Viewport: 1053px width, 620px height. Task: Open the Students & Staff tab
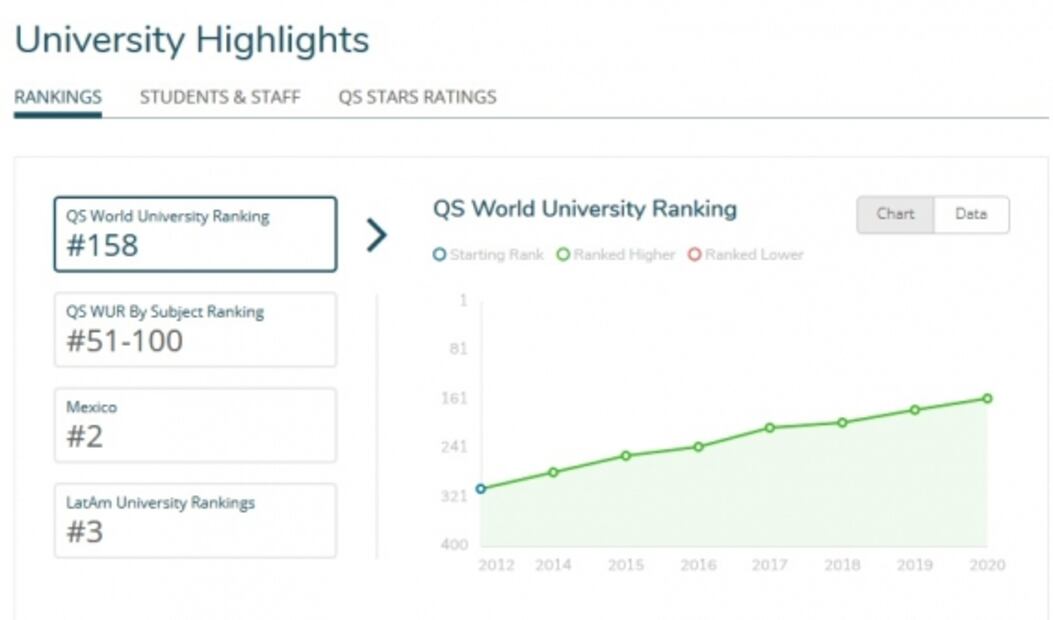220,97
